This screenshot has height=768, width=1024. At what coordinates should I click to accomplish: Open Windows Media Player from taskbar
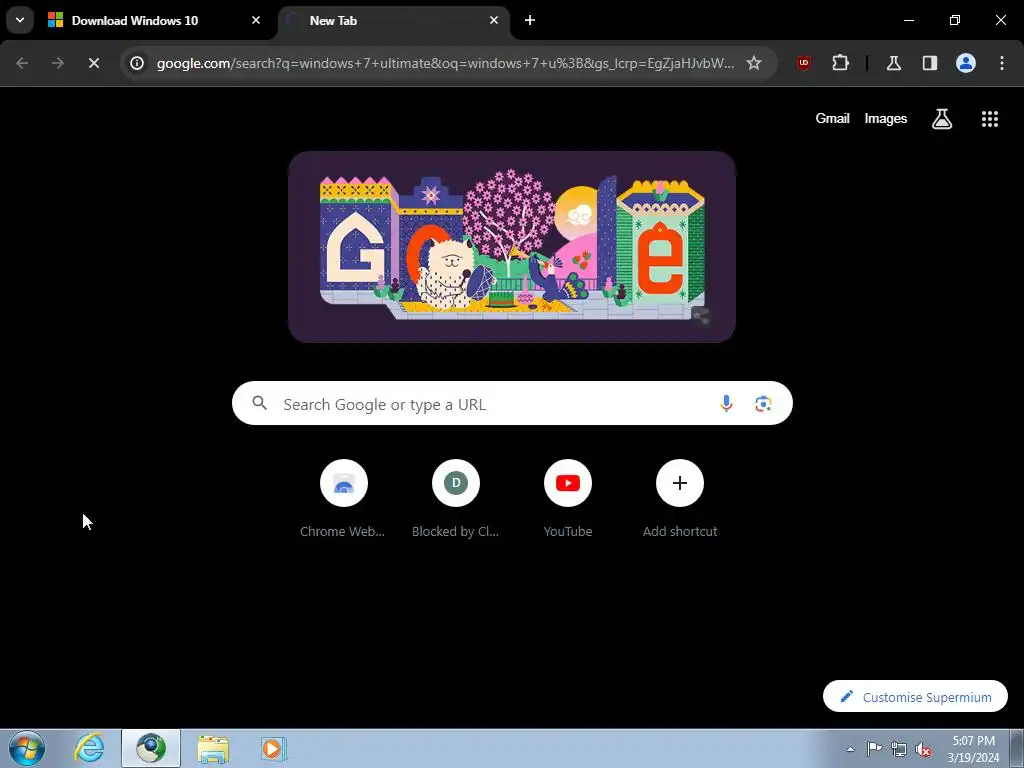pos(274,748)
